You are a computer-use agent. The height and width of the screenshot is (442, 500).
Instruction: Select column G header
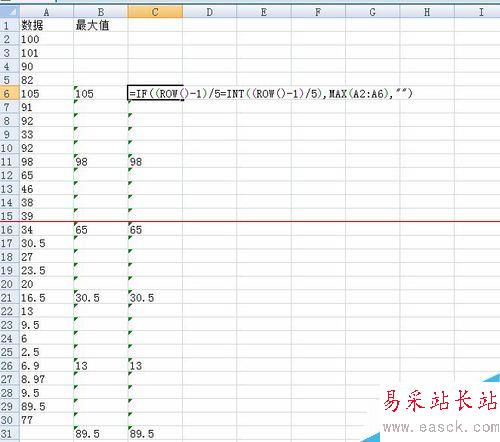pos(373,12)
